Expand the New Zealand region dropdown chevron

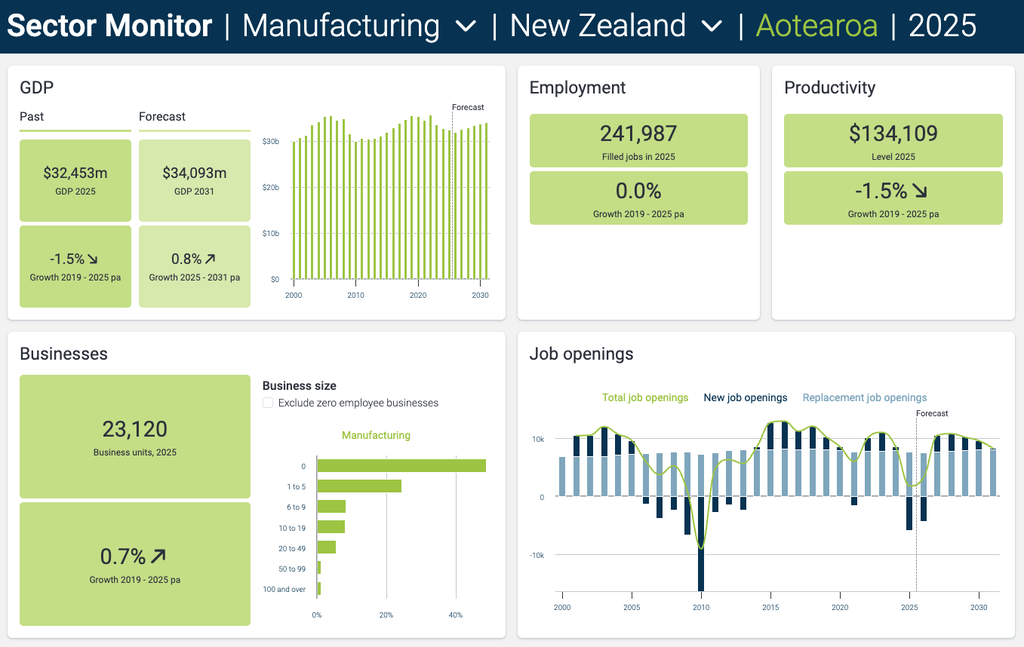coord(712,27)
